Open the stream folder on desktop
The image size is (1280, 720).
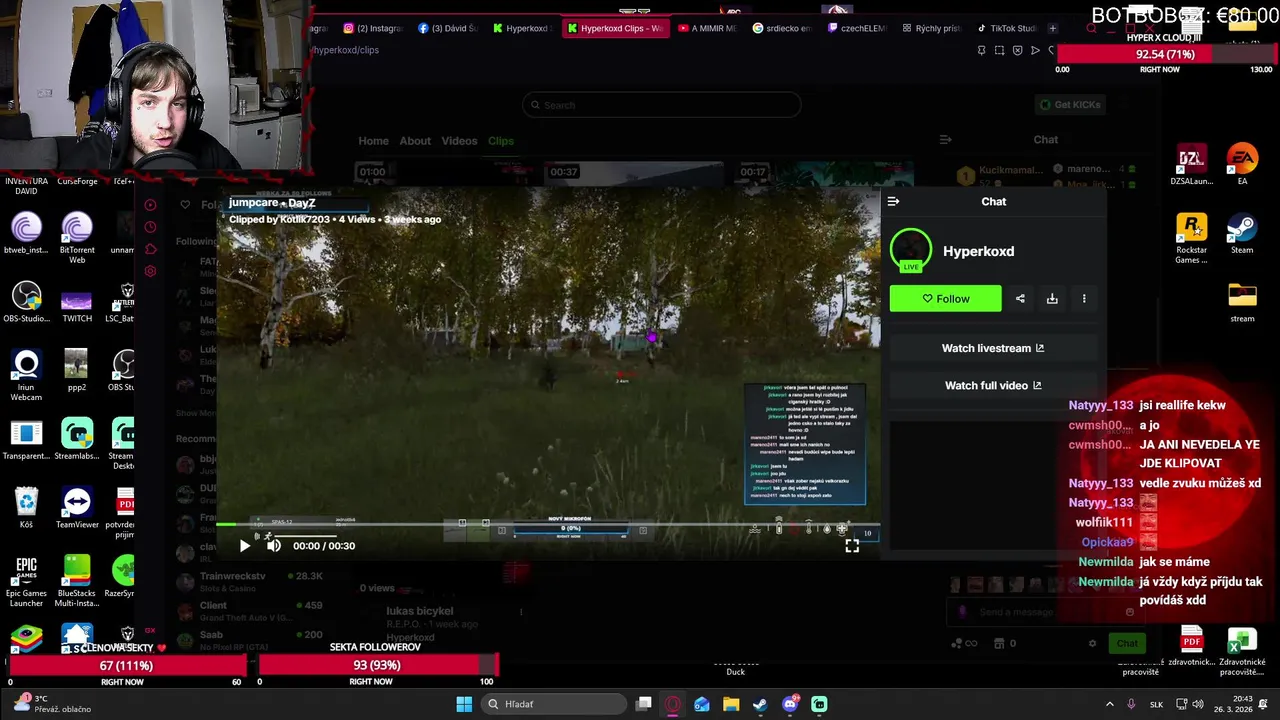(1242, 302)
